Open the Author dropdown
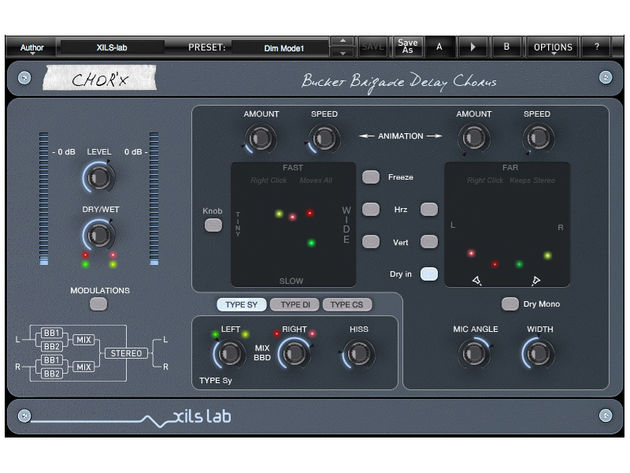The image size is (630, 473). [x=32, y=48]
